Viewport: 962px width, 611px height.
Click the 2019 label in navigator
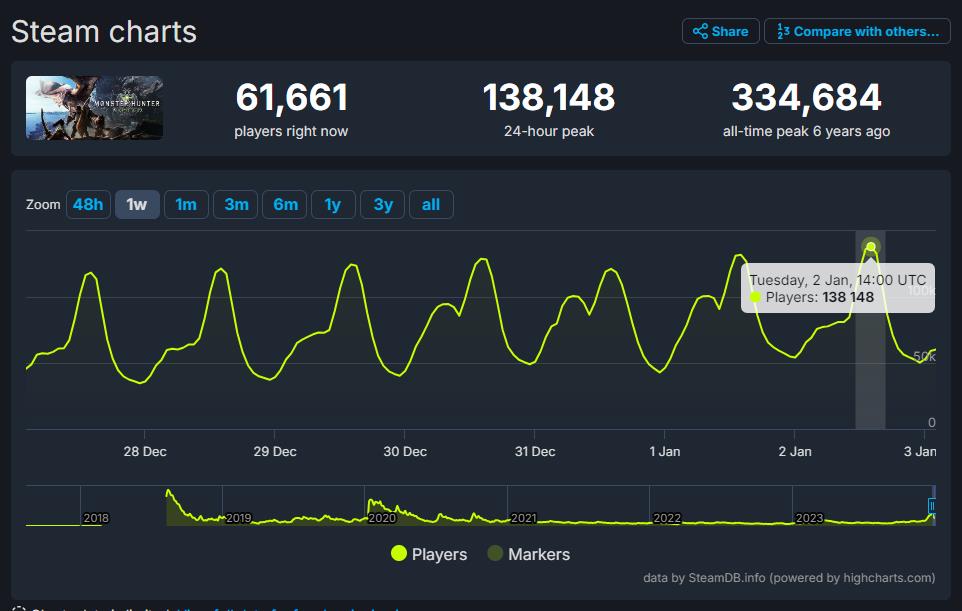click(239, 518)
